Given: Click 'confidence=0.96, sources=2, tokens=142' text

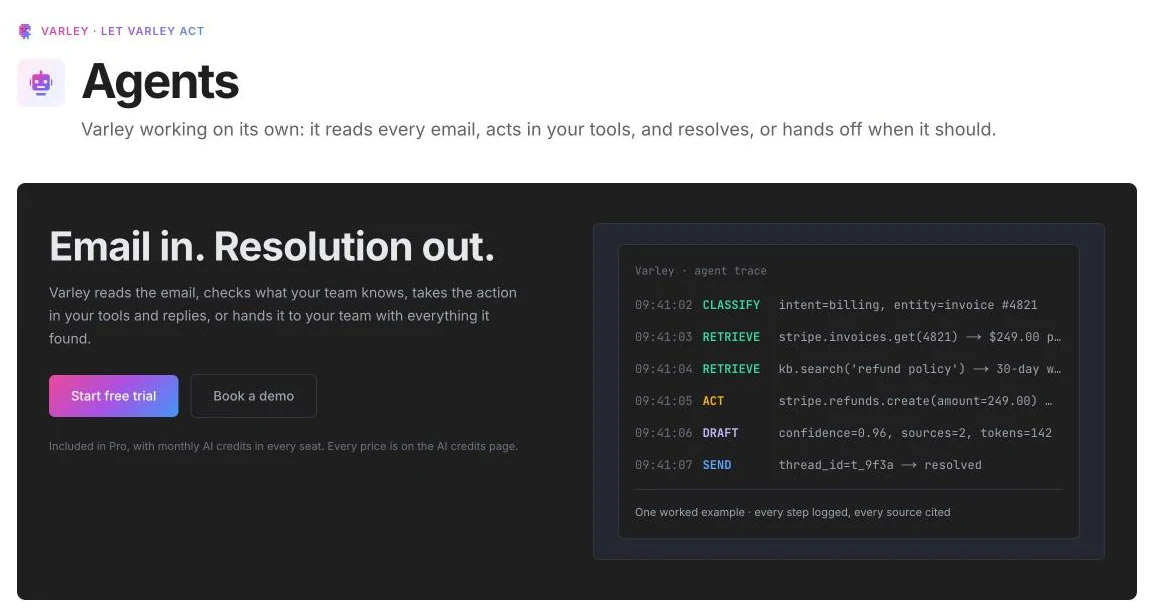Looking at the screenshot, I should tap(915, 433).
